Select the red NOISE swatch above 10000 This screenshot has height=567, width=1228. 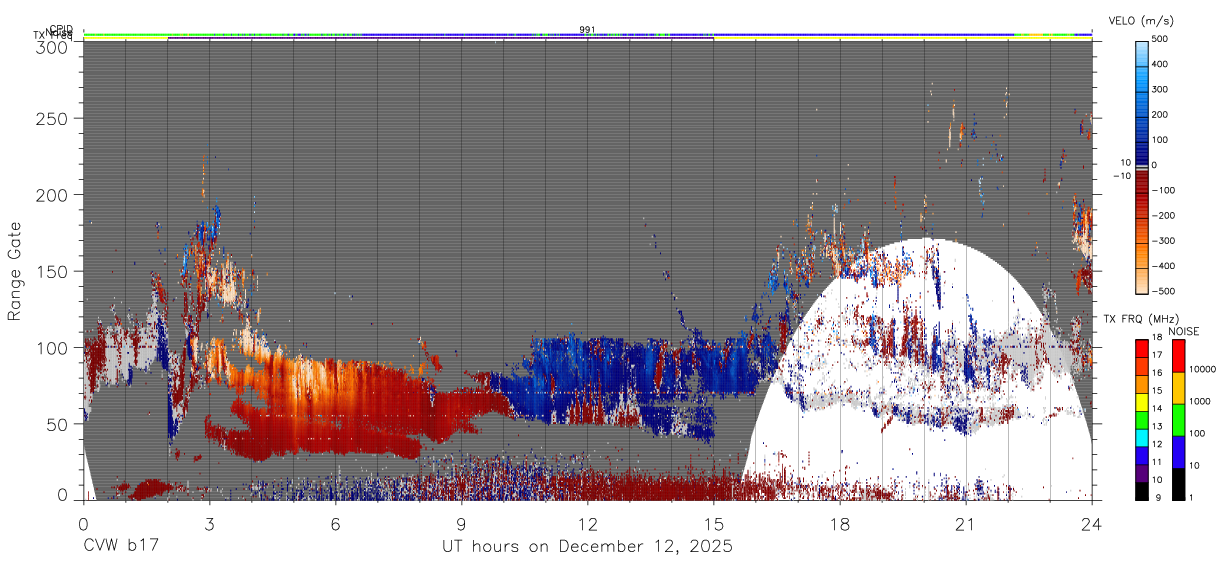point(1178,356)
